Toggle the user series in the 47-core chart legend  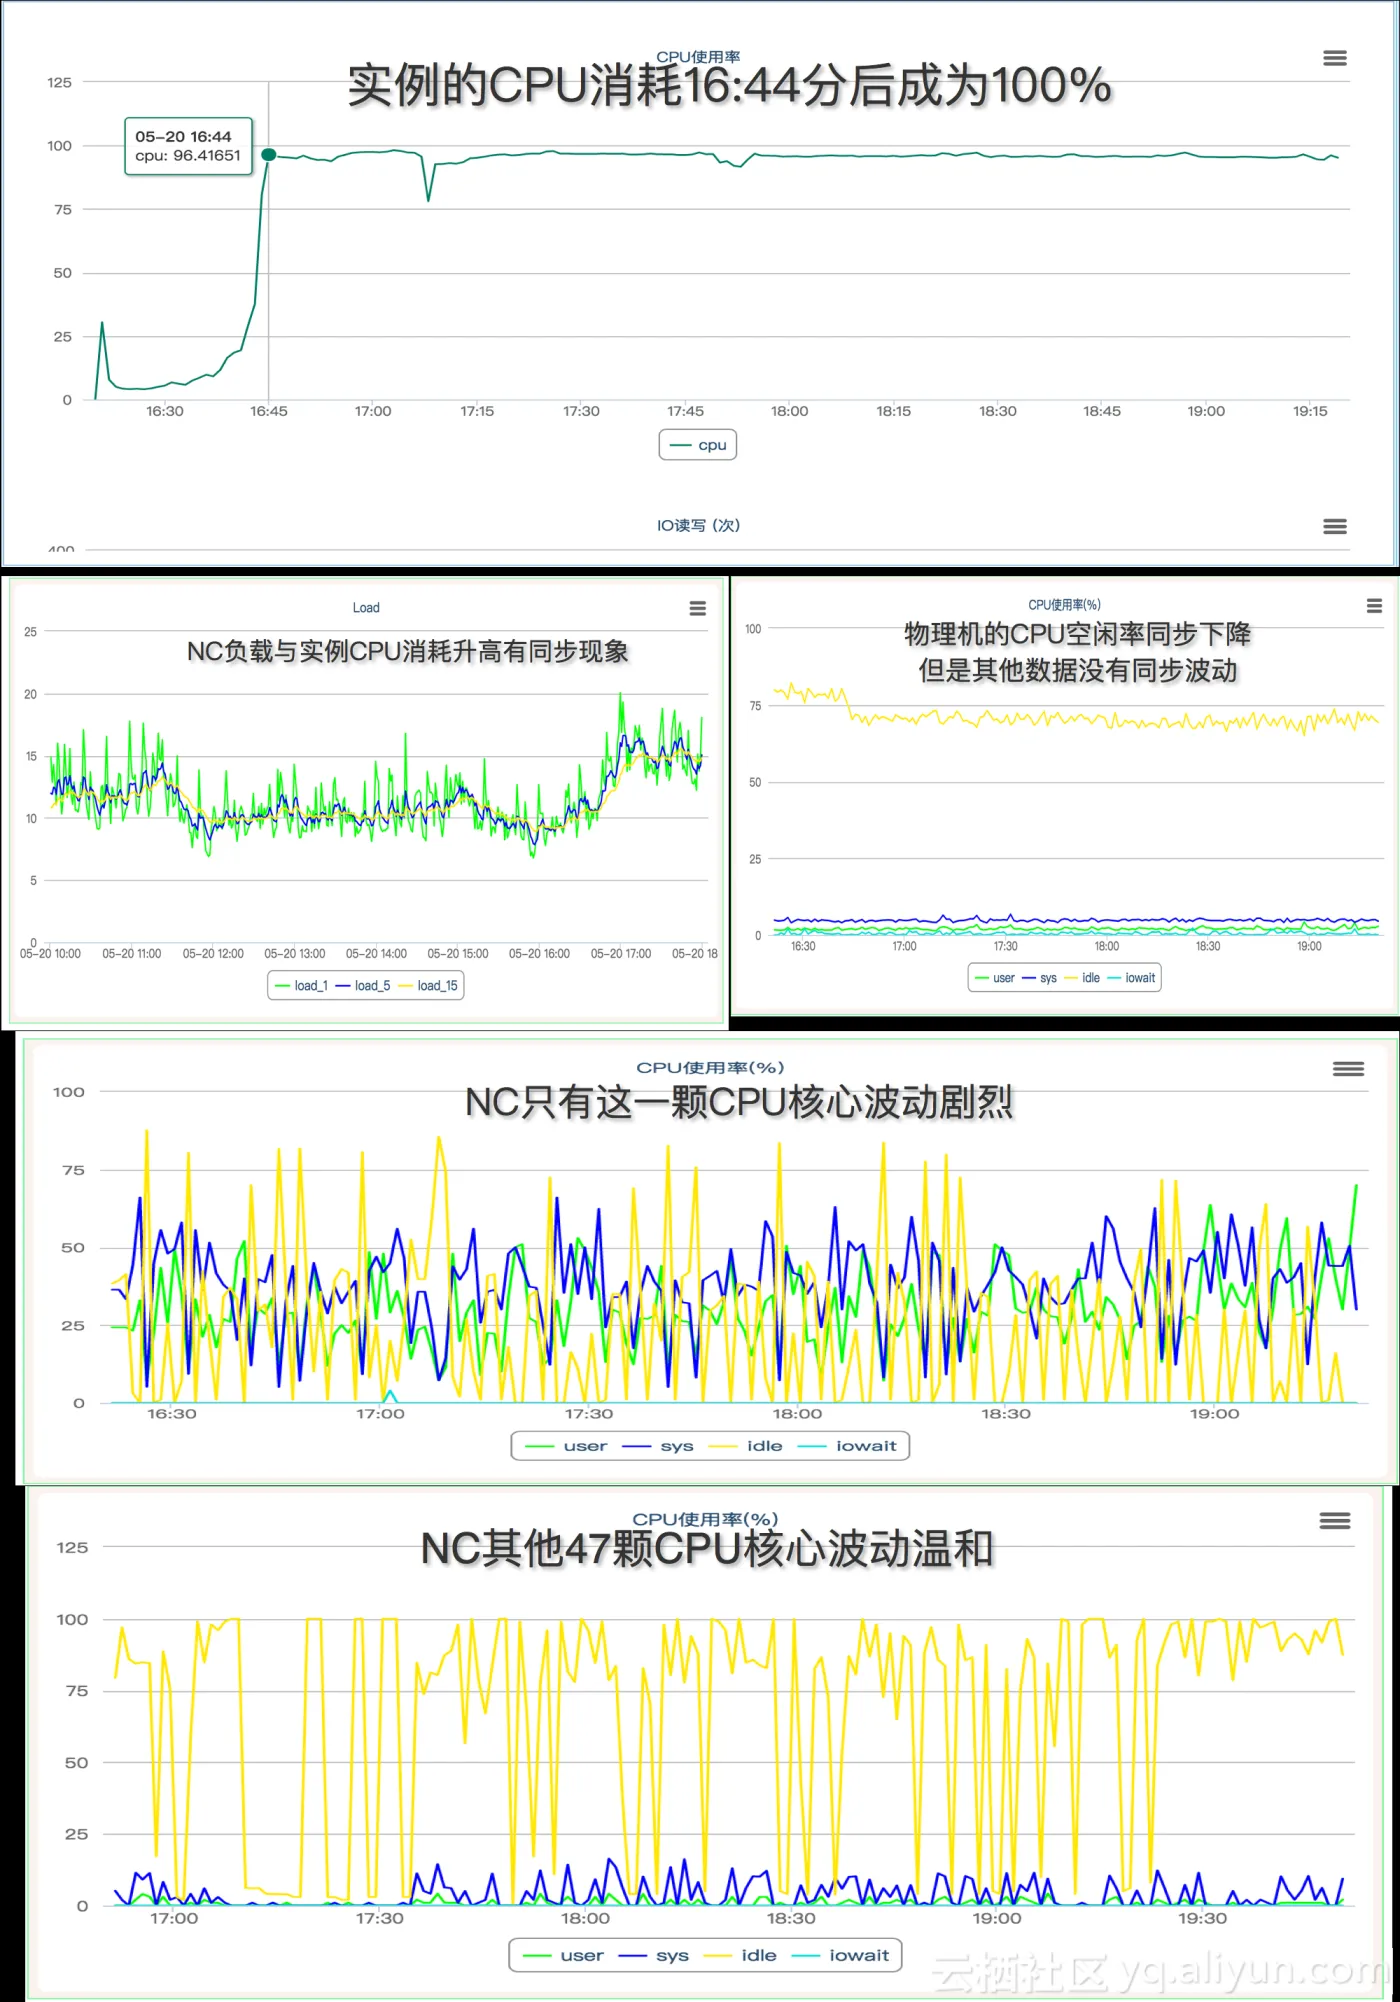tap(563, 1955)
